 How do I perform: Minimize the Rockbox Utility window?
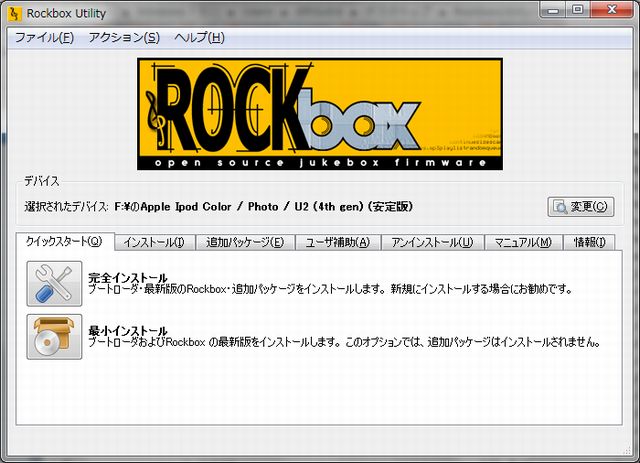pos(553,10)
